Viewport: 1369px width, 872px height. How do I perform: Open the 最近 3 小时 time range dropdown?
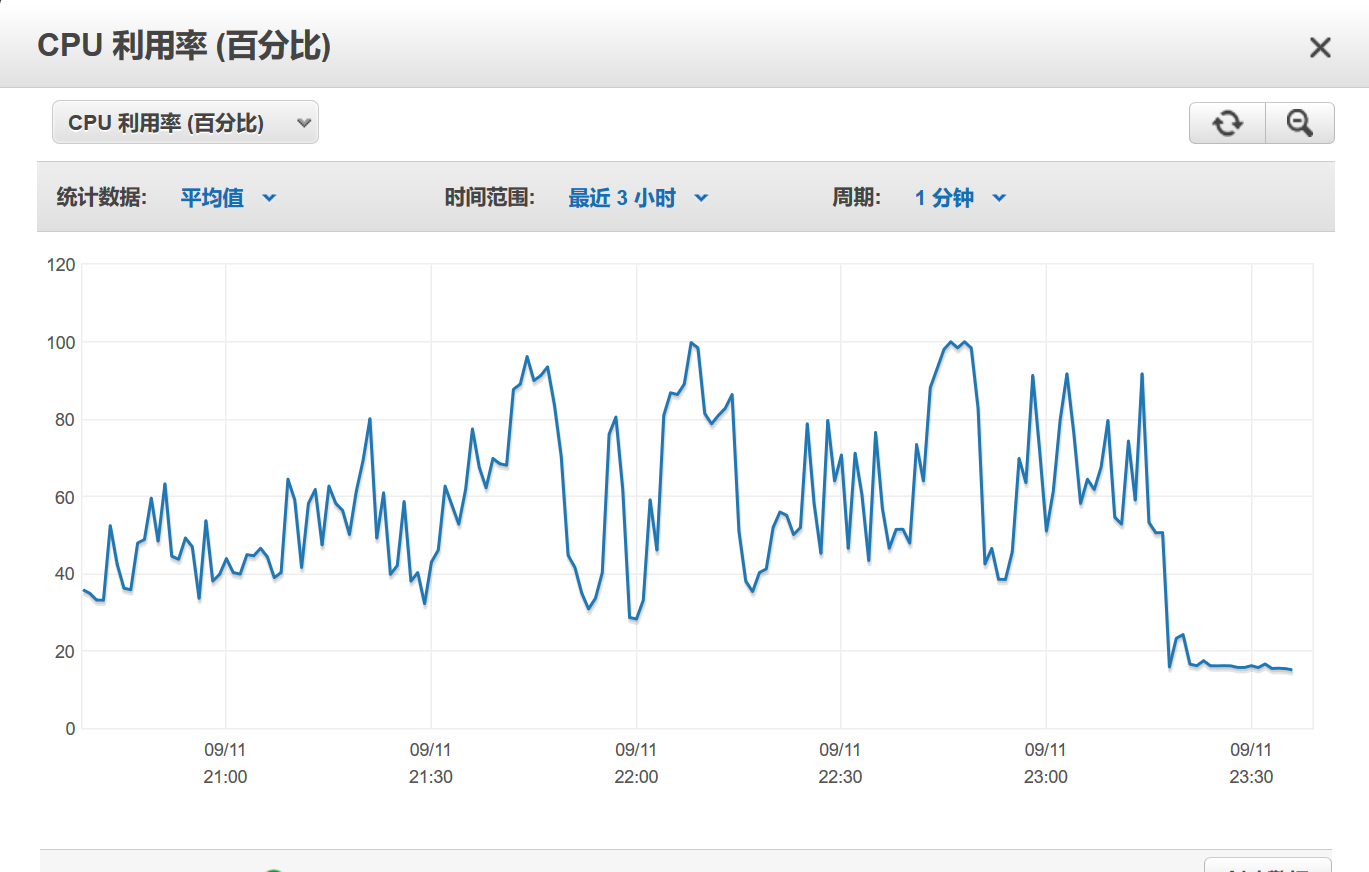click(638, 198)
